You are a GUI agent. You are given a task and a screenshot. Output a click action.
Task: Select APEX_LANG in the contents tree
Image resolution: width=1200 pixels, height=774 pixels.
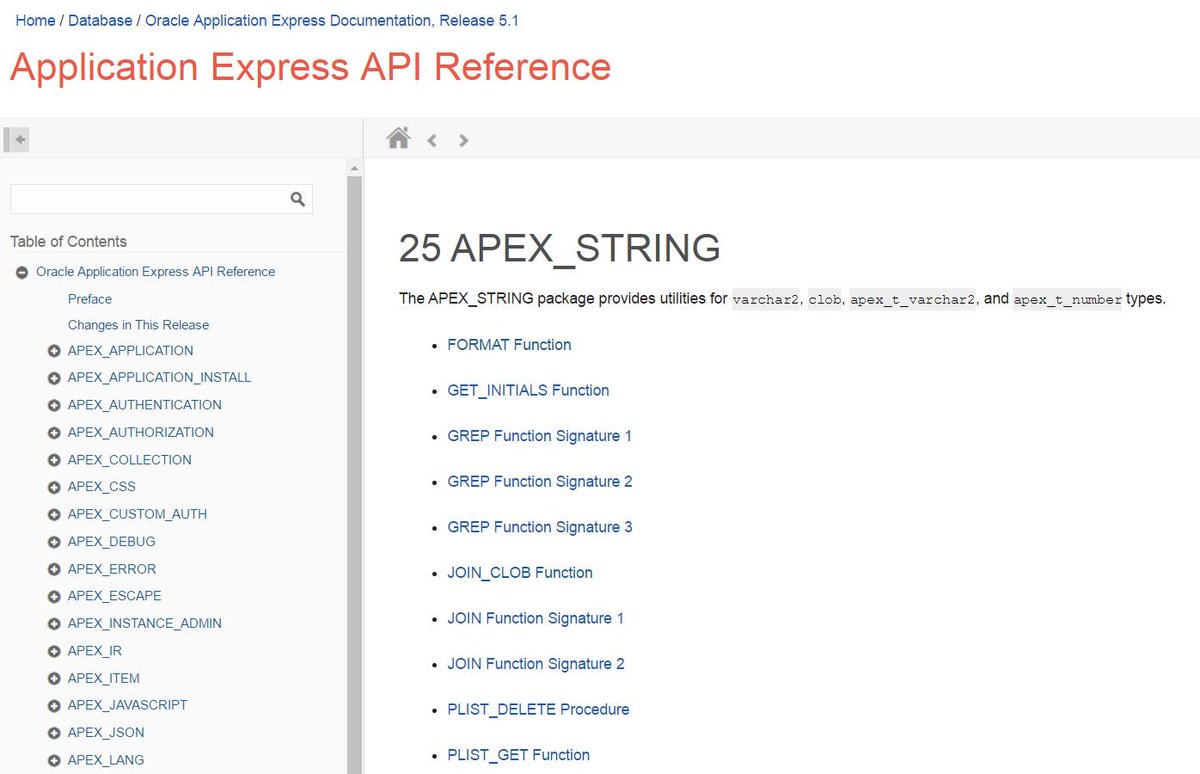(x=106, y=760)
